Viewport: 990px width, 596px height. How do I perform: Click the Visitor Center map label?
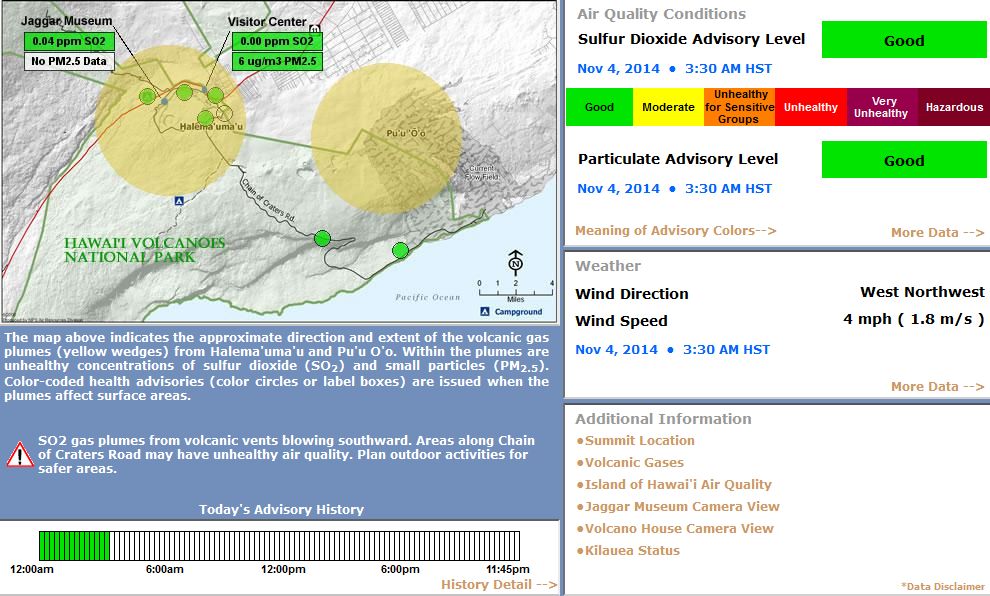tap(267, 21)
